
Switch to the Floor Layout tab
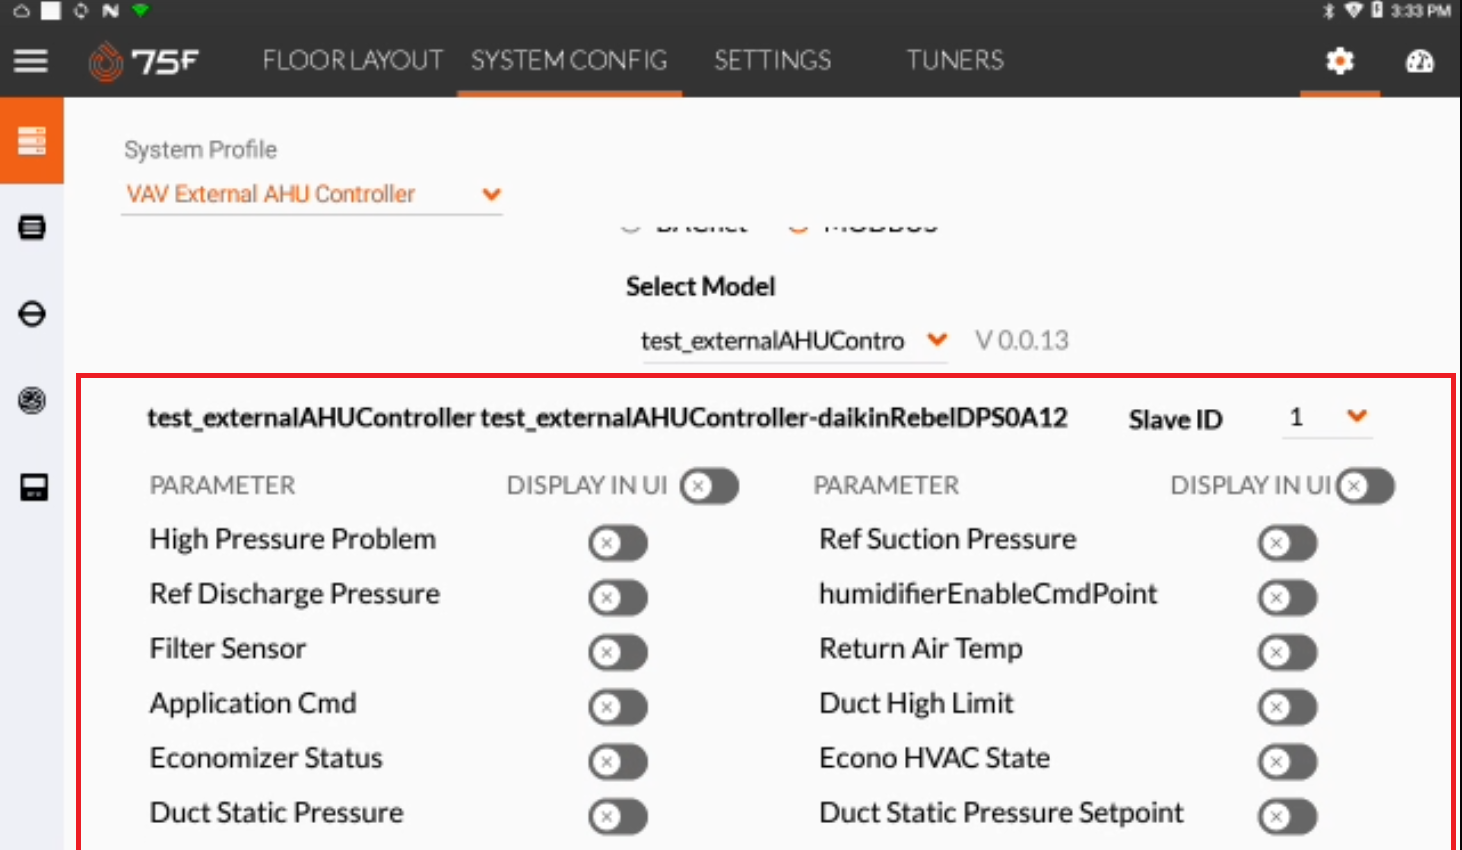[x=352, y=60]
